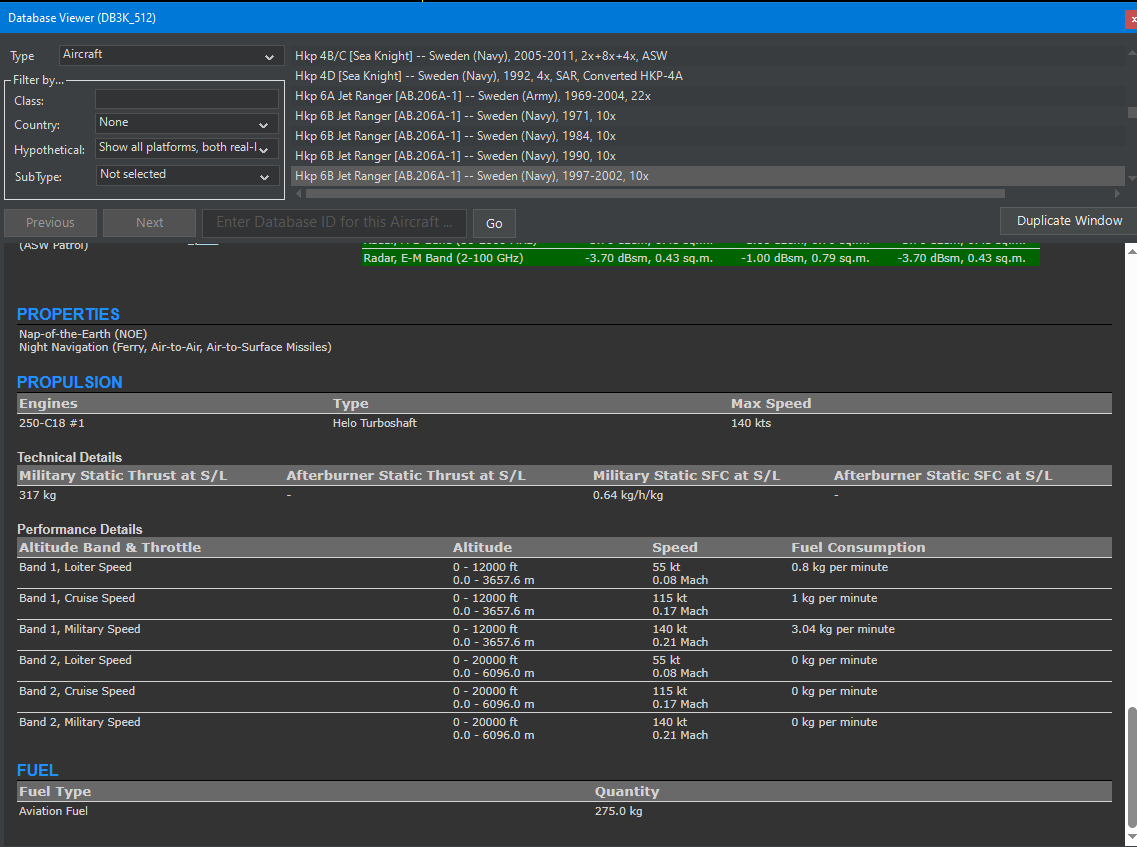Select Hkp 6B Jet Ranger 1997-2002 entry
Image resolution: width=1137 pixels, height=847 pixels.
708,175
